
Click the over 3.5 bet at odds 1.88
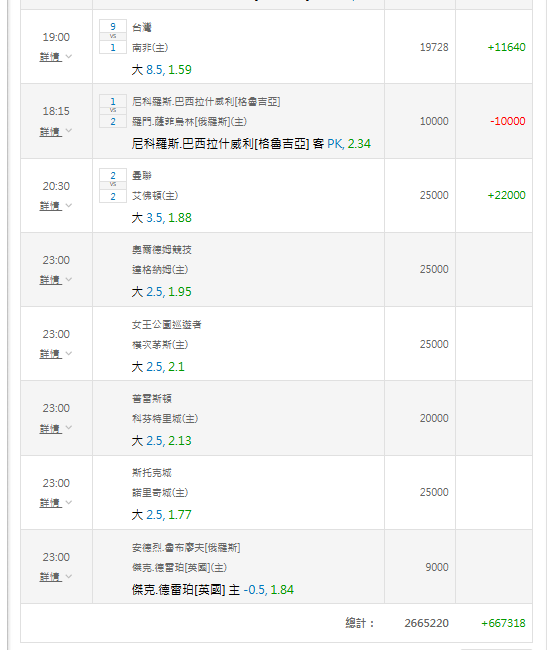(161, 218)
